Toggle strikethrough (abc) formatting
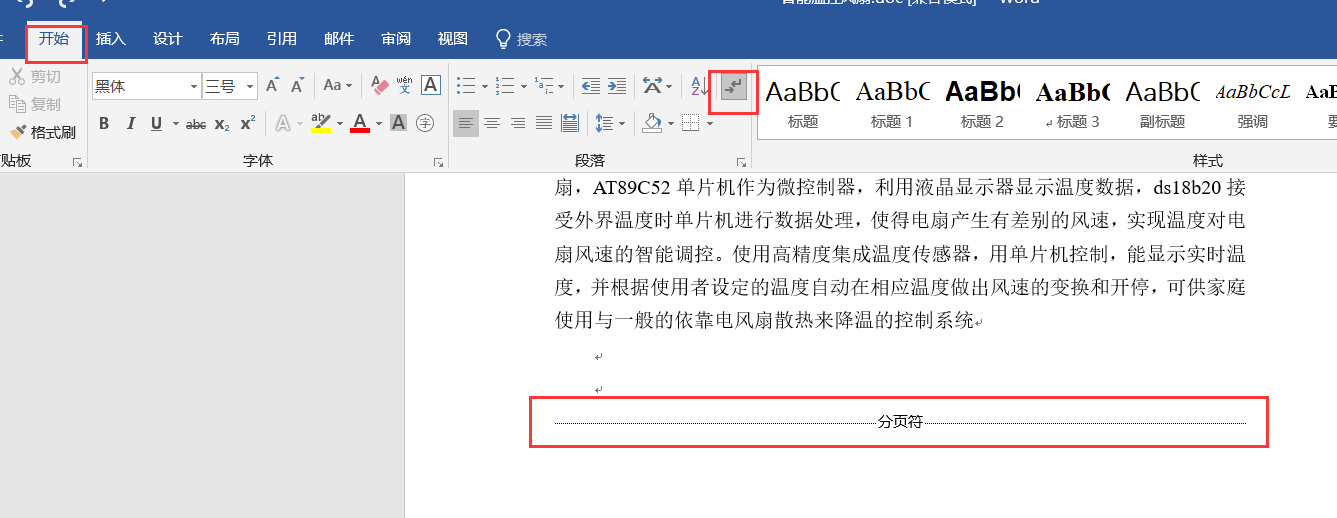Image resolution: width=1337 pixels, height=518 pixels. tap(196, 123)
